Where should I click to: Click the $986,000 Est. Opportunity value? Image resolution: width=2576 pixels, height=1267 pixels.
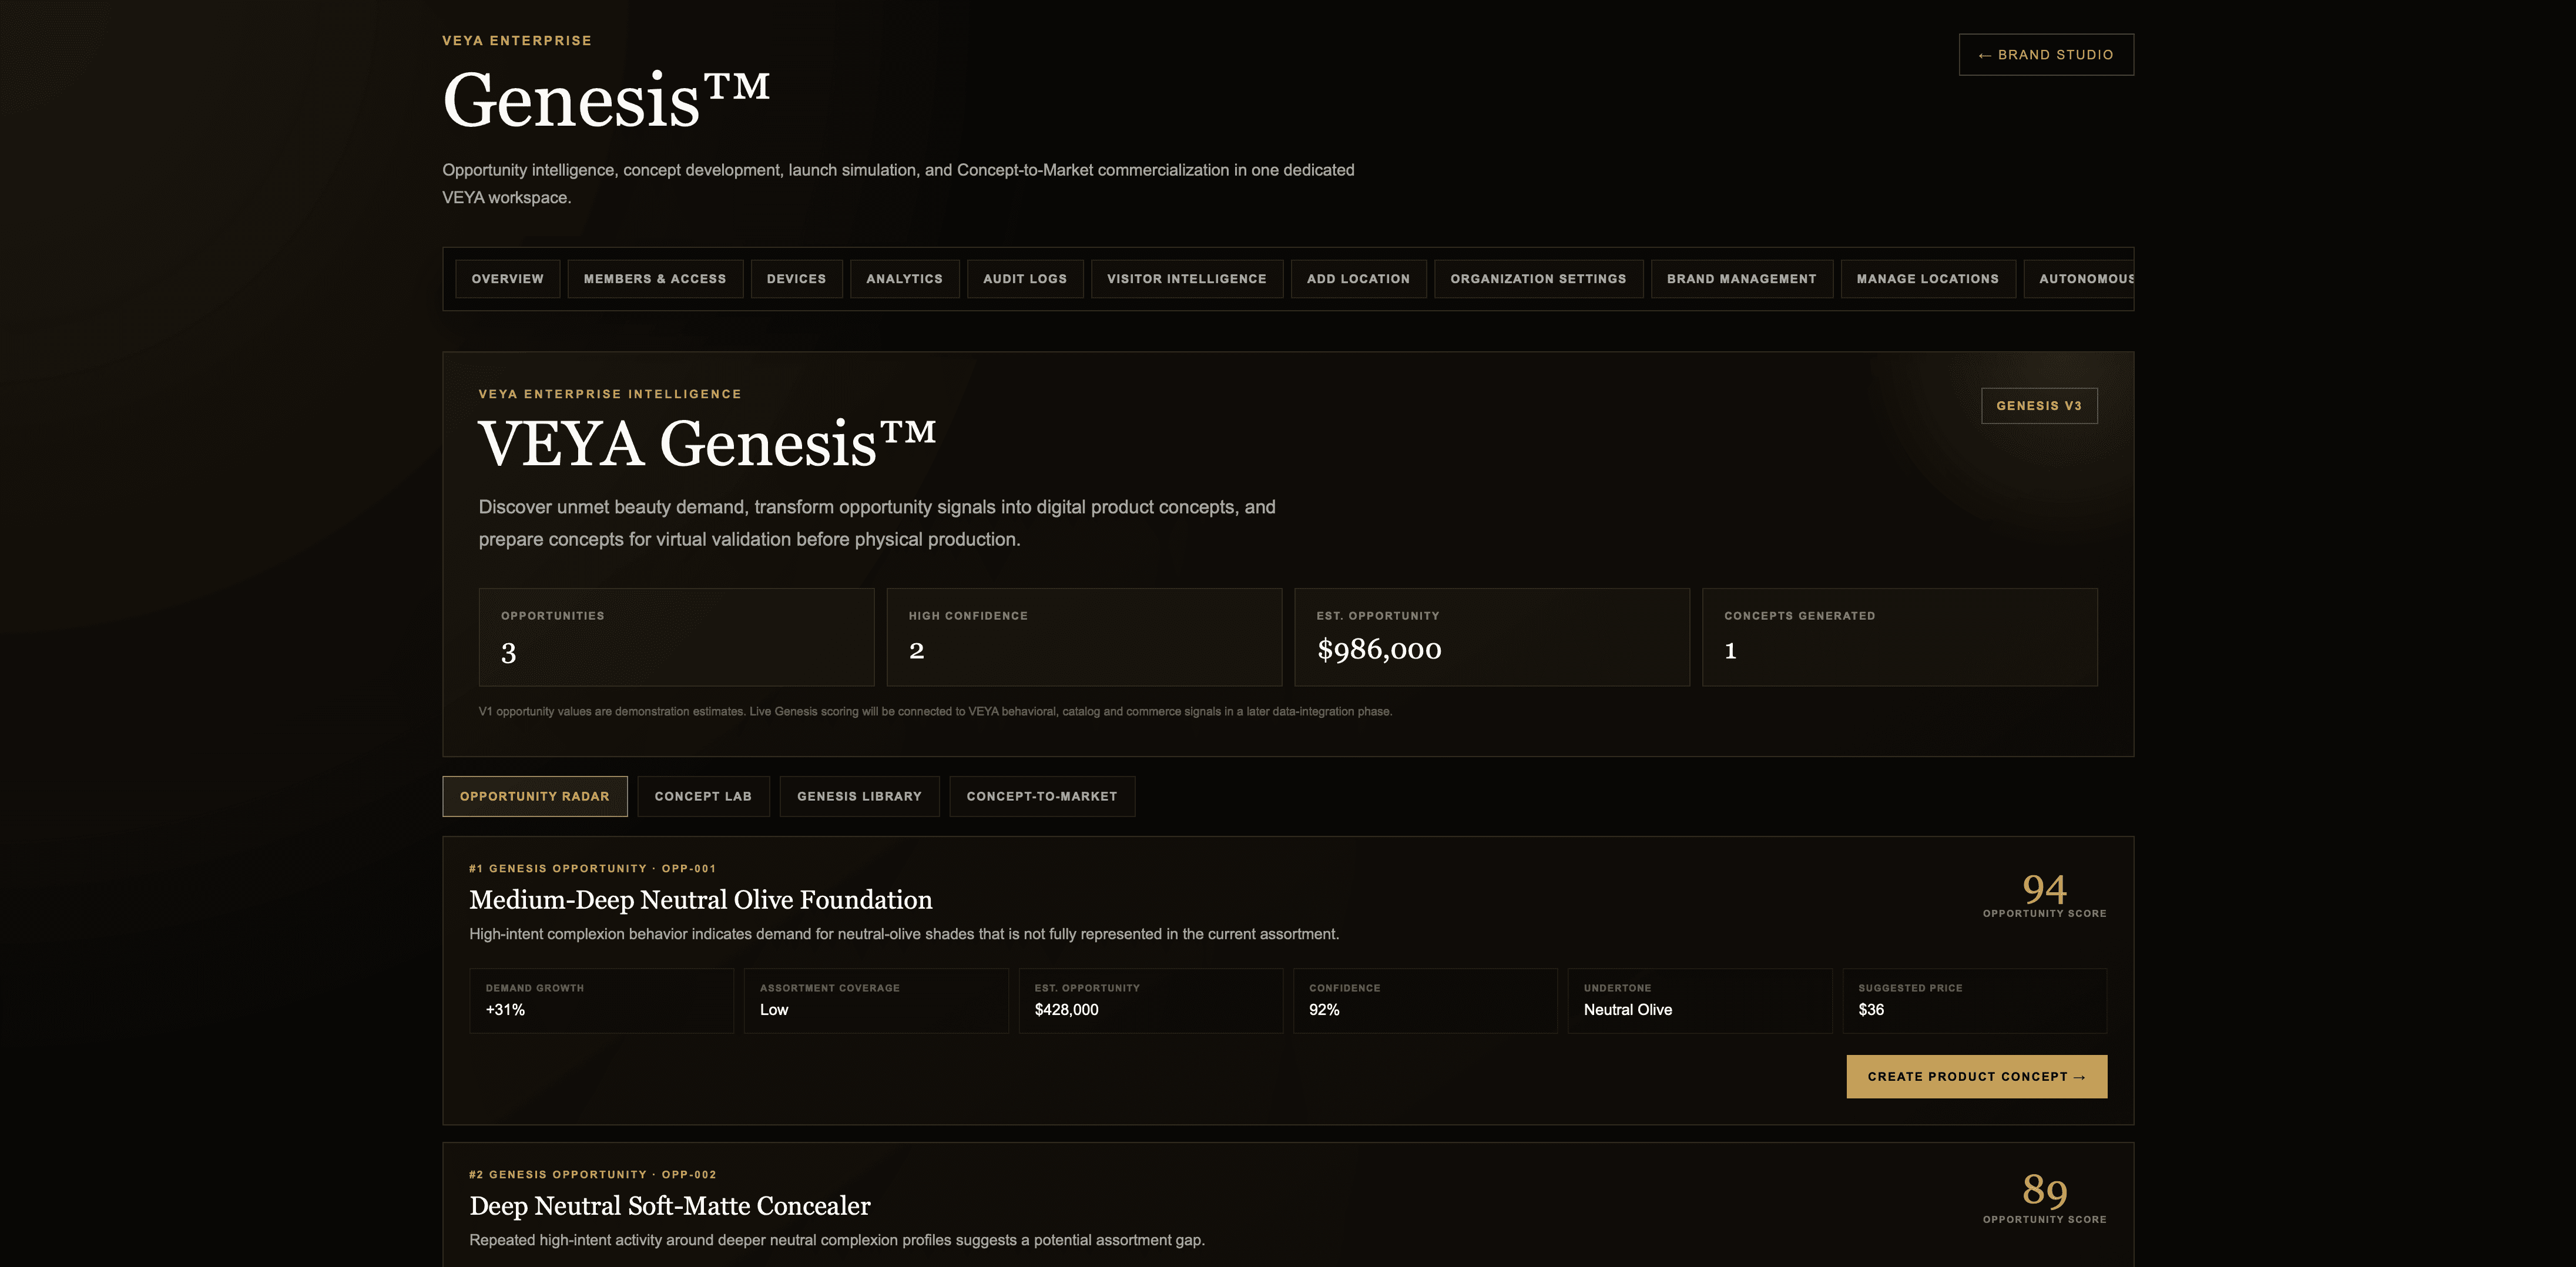[x=1379, y=650]
